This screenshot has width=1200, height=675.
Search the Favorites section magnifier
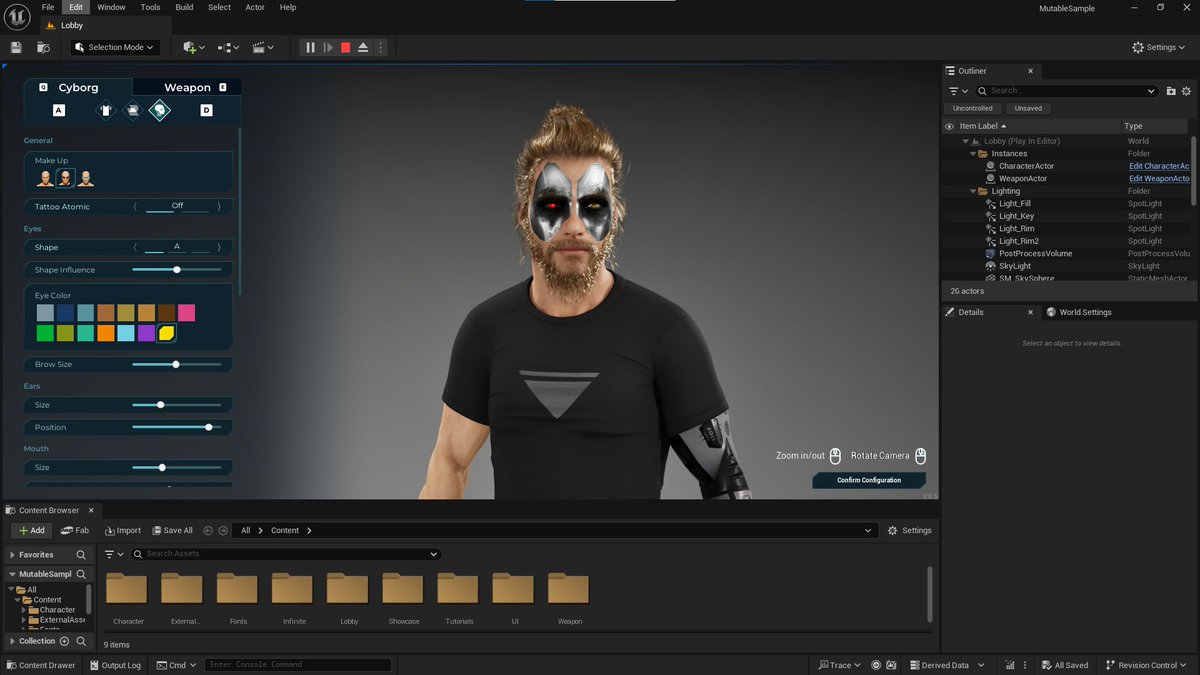(81, 555)
